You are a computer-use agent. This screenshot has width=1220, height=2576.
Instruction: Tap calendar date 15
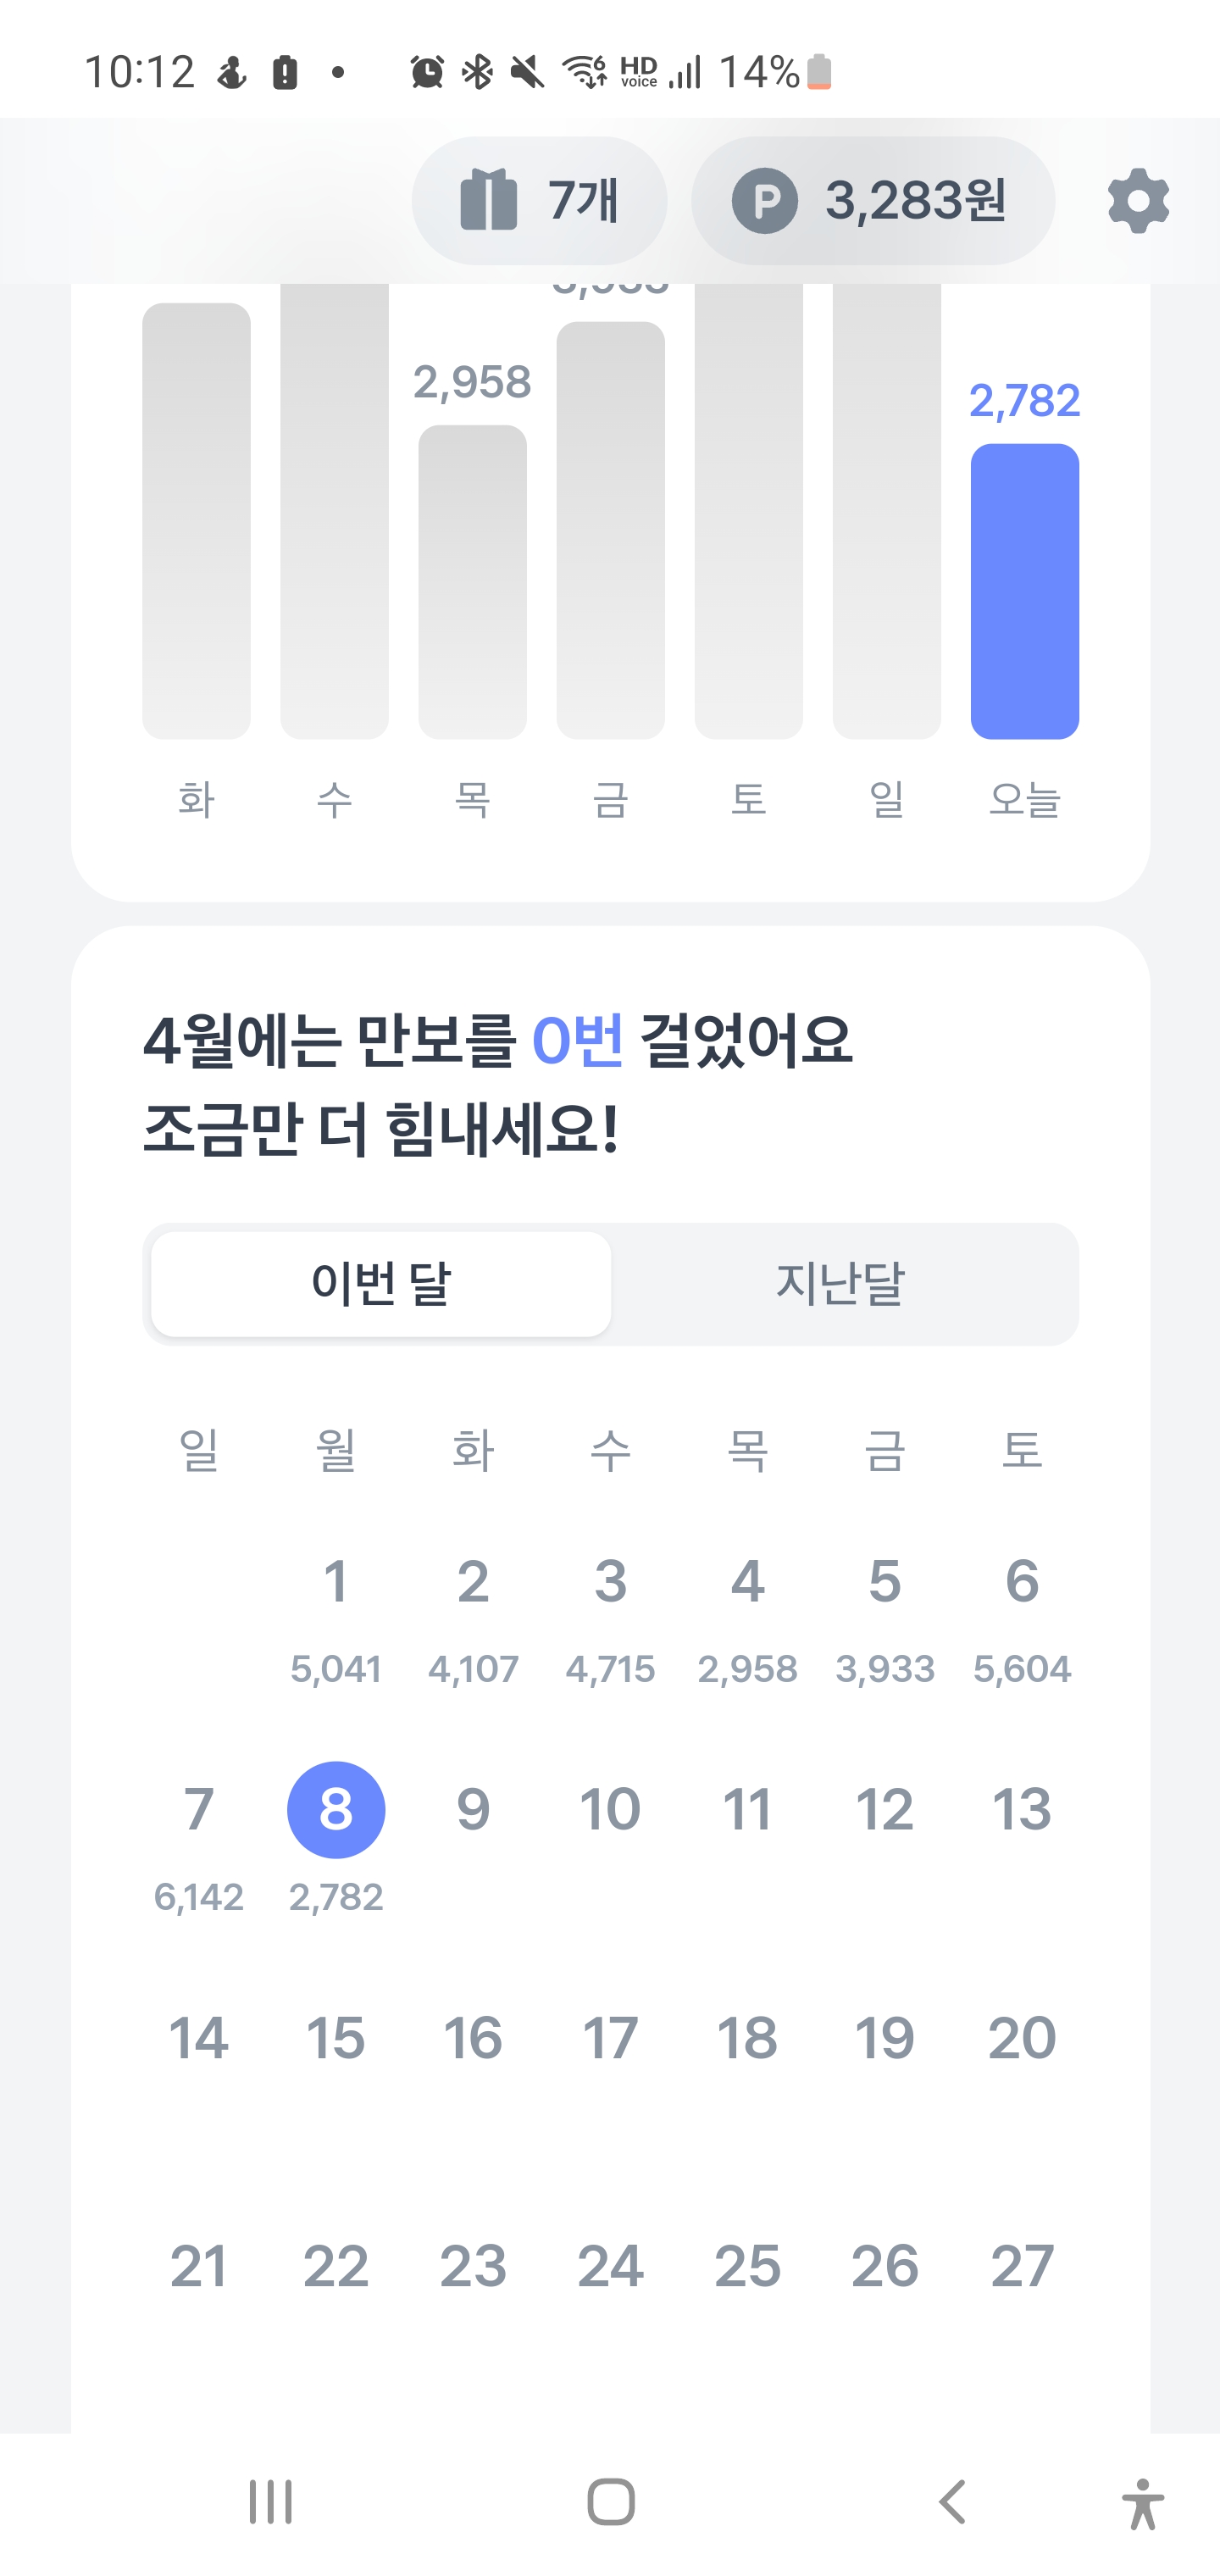click(x=336, y=2038)
